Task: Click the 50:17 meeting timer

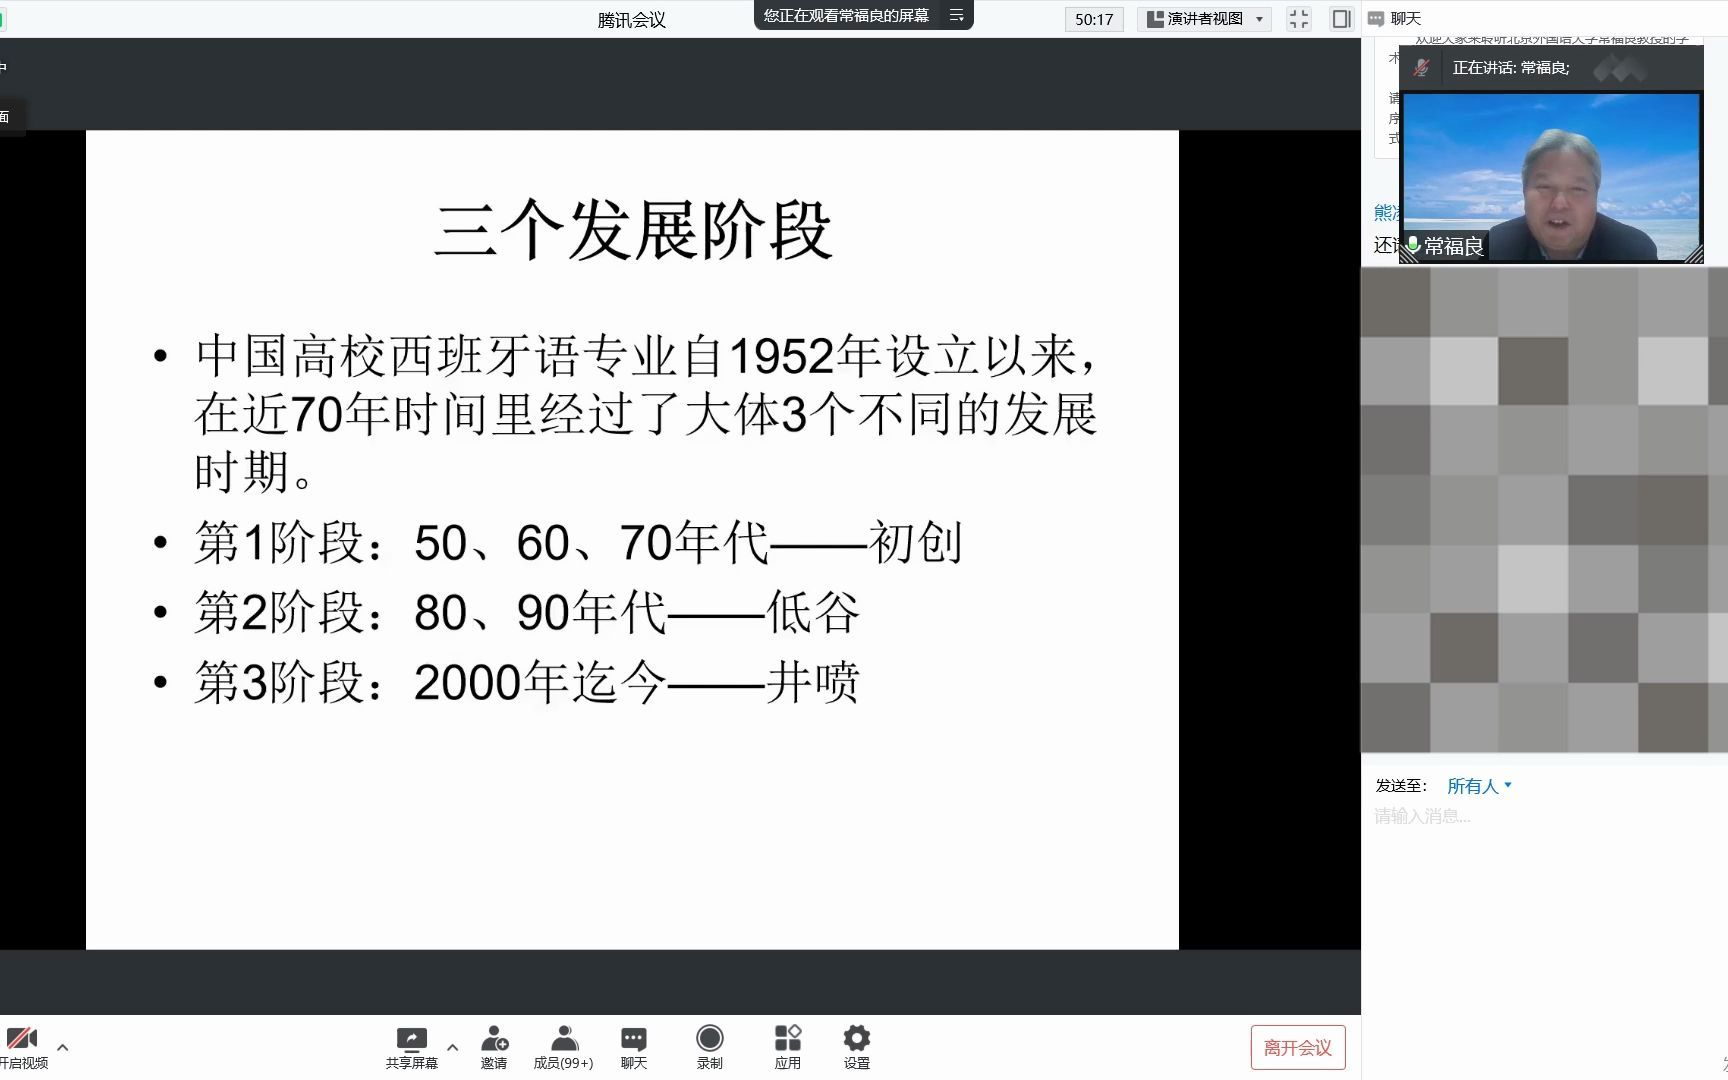Action: pos(1094,19)
